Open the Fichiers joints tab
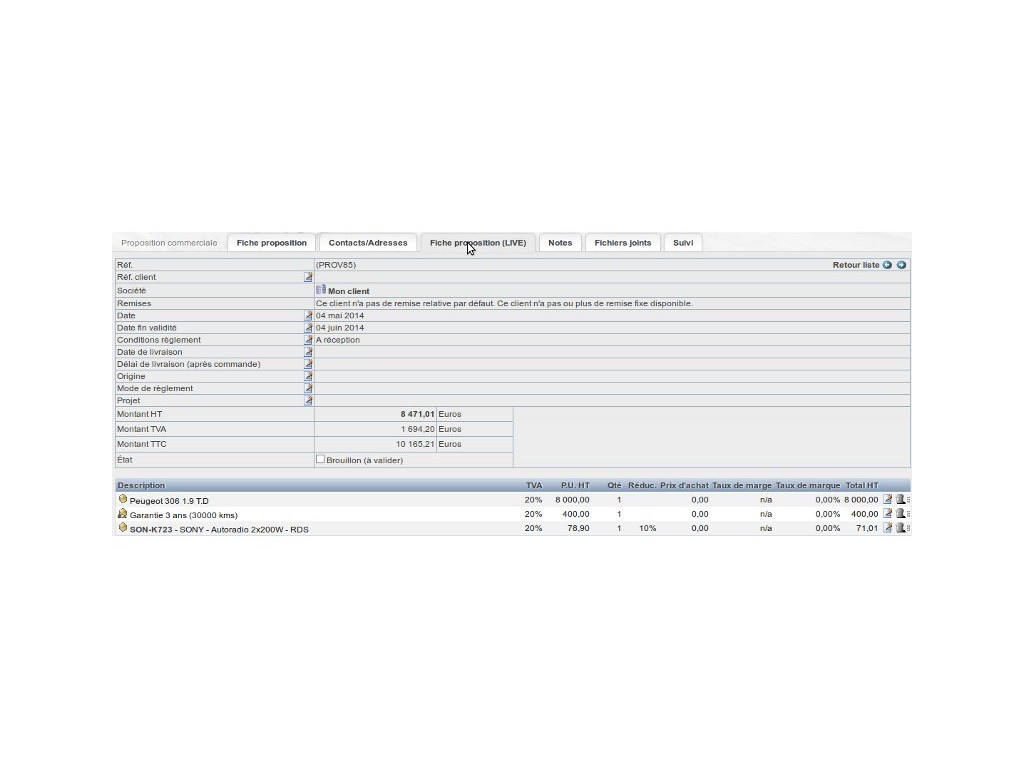The width and height of the screenshot is (1024, 768). click(623, 243)
